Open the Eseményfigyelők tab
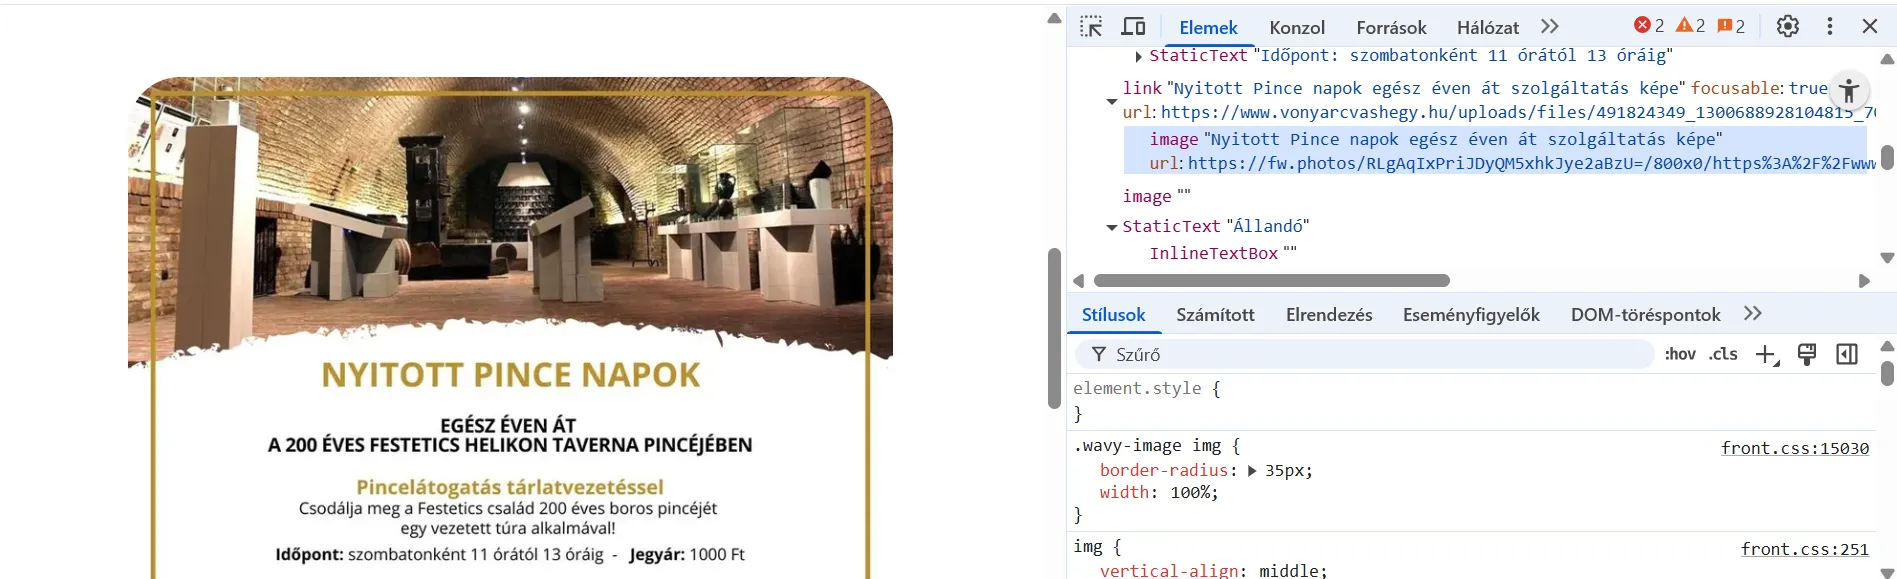1897x579 pixels. (x=1471, y=315)
